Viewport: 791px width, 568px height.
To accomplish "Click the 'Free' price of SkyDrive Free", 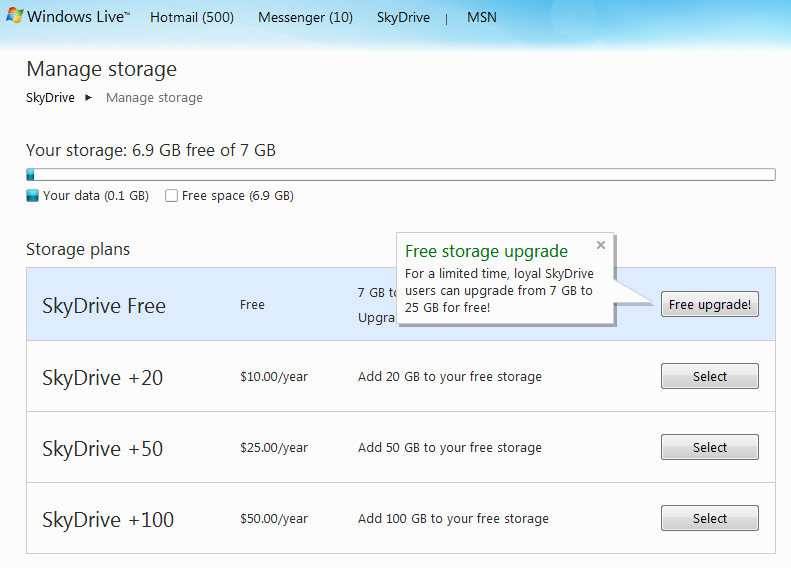I will point(252,305).
